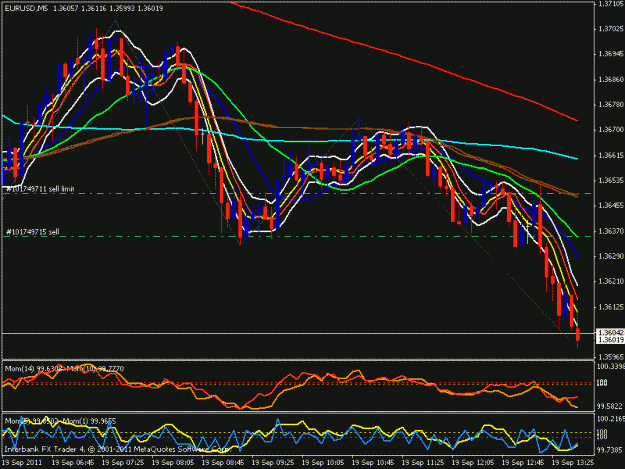Screen dimensions: 625x469
Task: Click the Mom(14) indicator label
Action: [x=33, y=369]
